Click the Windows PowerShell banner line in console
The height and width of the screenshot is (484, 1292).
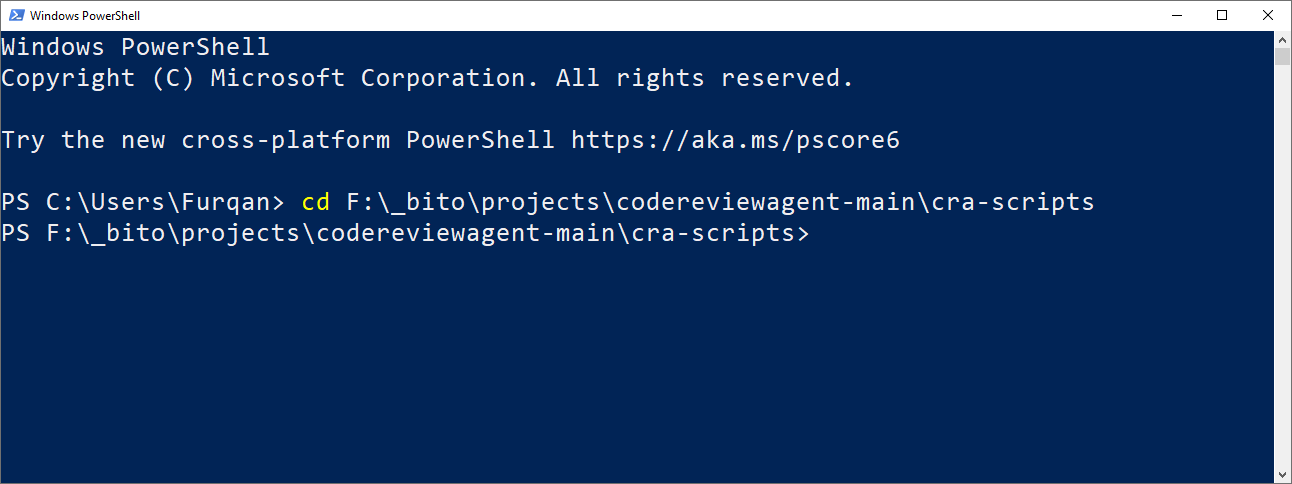pos(135,47)
